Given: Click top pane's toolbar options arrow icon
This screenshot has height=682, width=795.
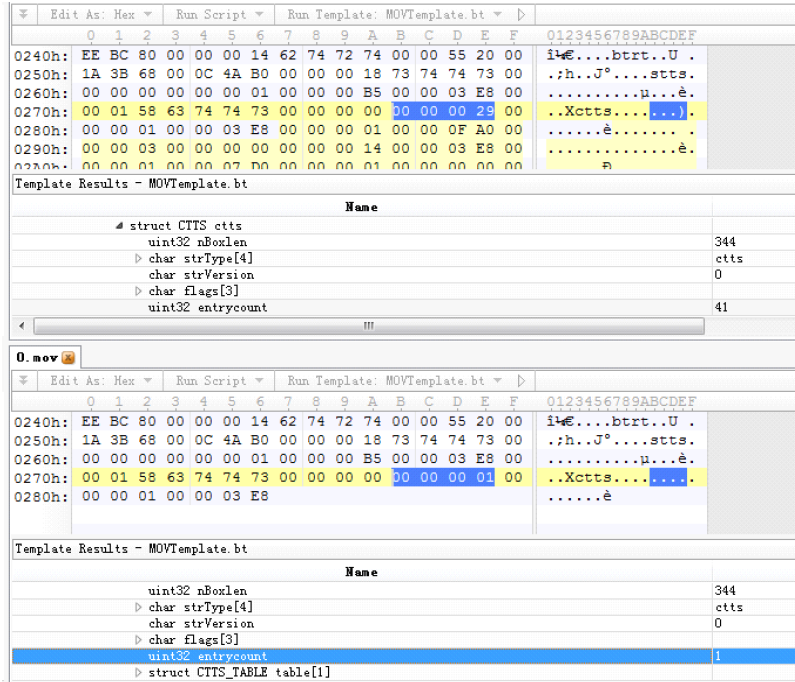Looking at the screenshot, I should (23, 15).
